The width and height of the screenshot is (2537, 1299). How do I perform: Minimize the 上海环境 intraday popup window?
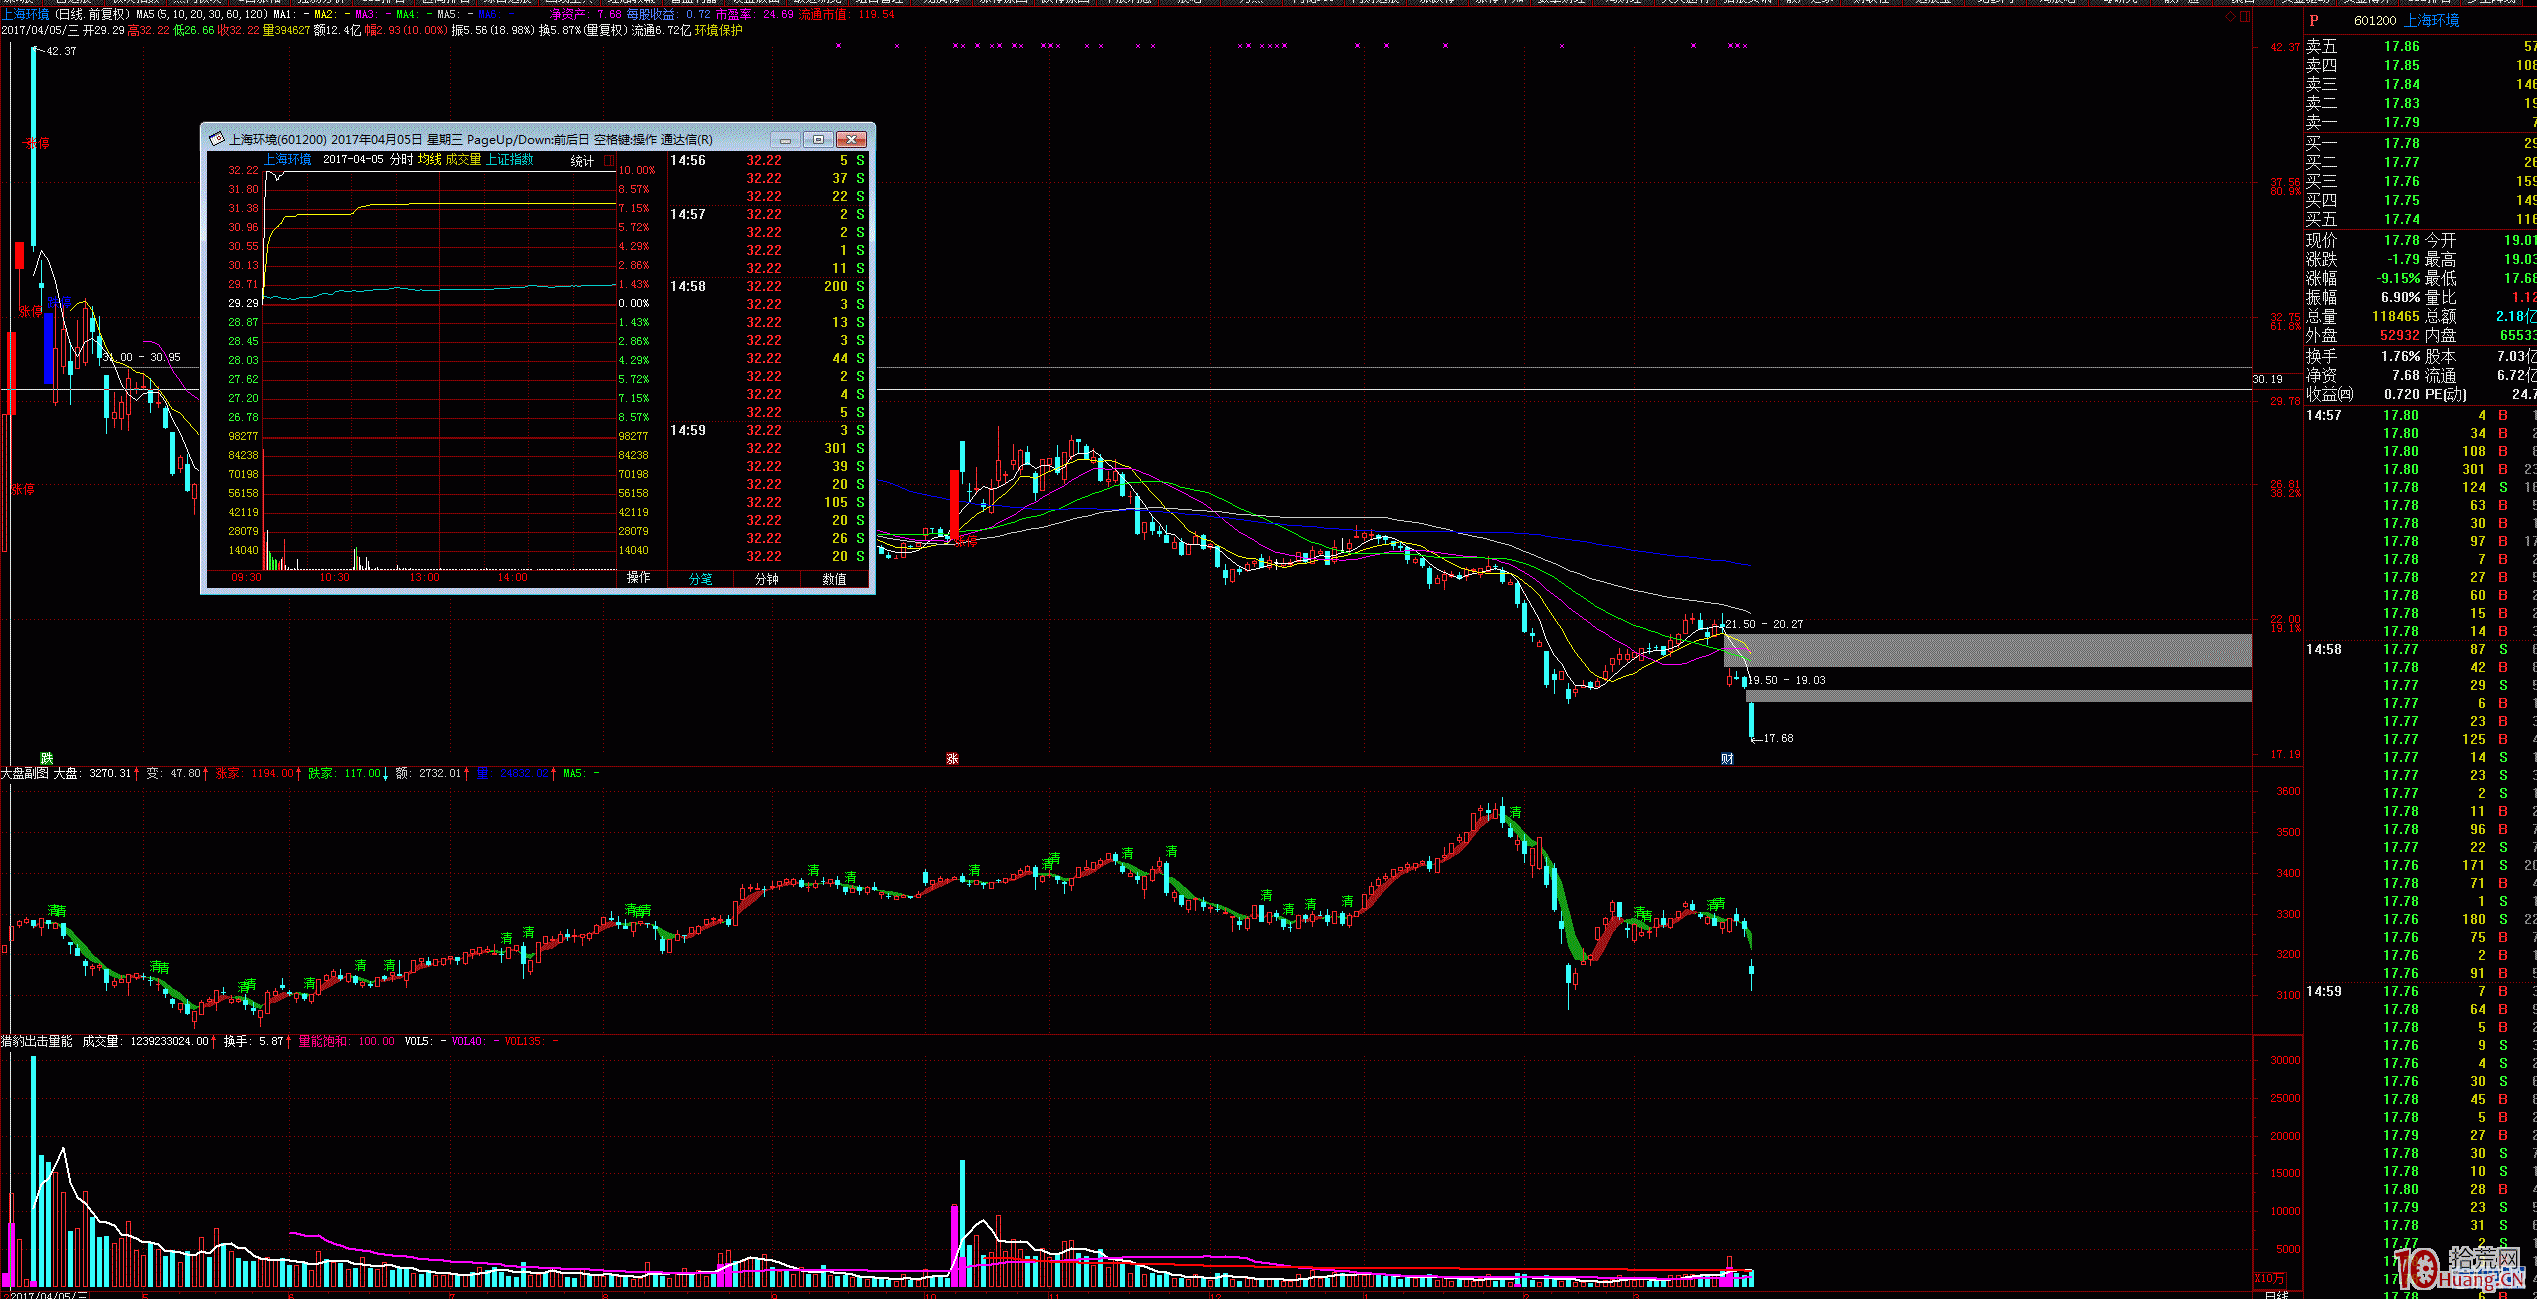click(786, 139)
